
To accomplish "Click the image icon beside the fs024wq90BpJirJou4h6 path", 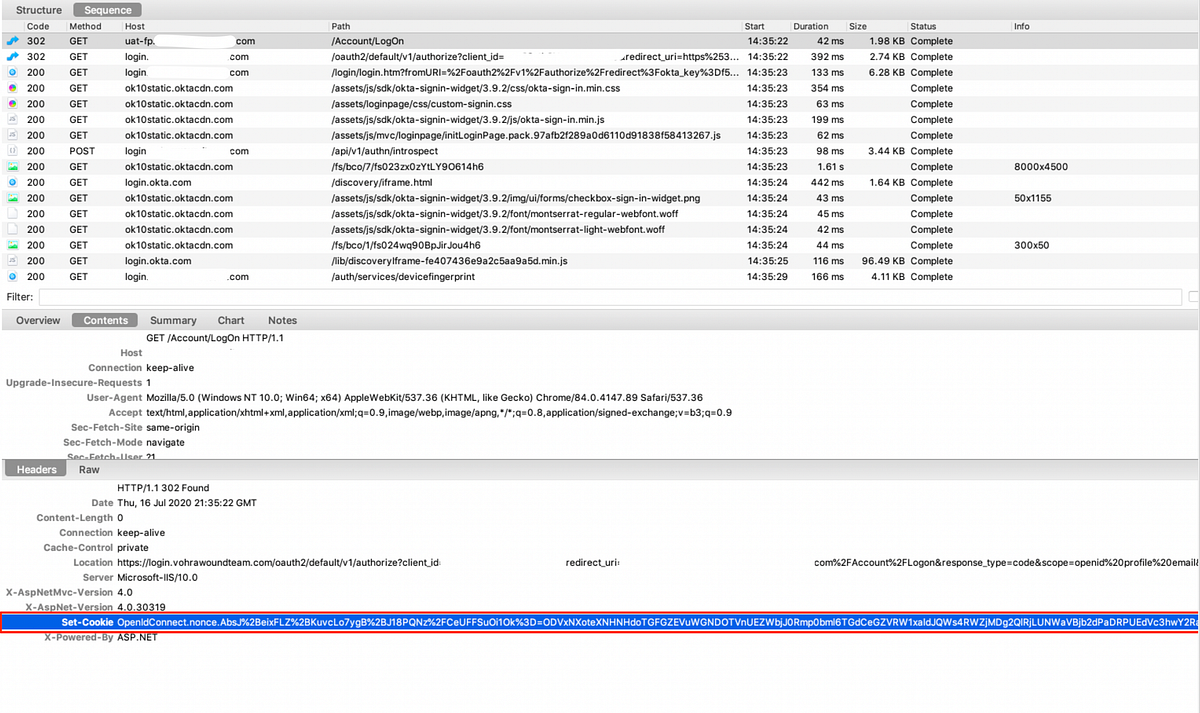I will coord(10,245).
